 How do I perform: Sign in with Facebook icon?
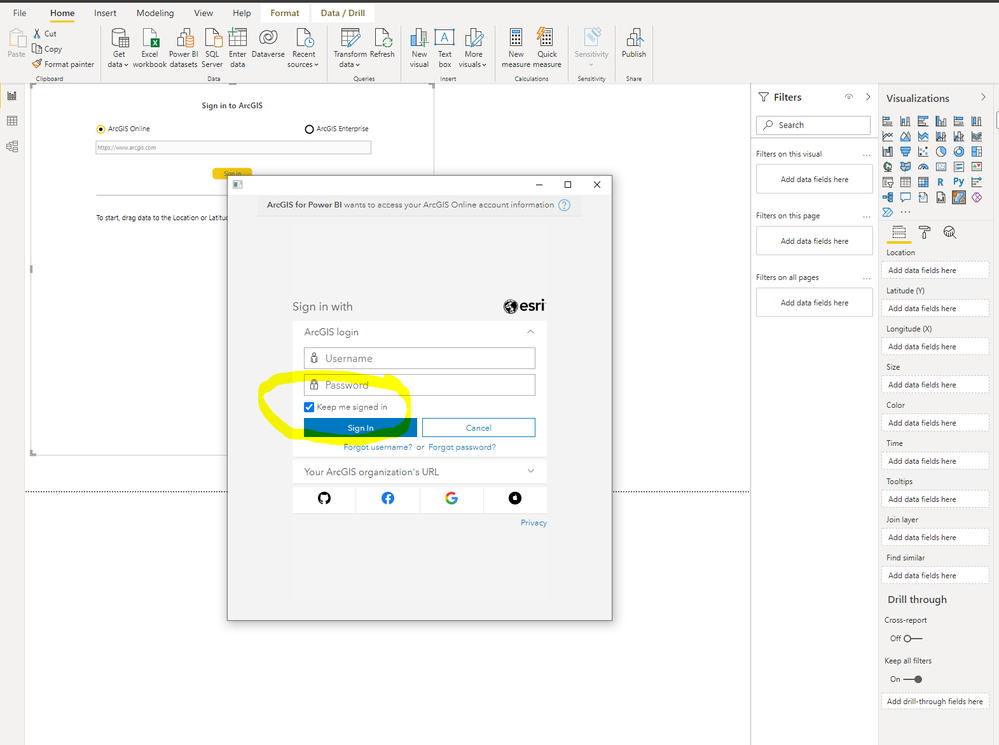click(x=388, y=498)
